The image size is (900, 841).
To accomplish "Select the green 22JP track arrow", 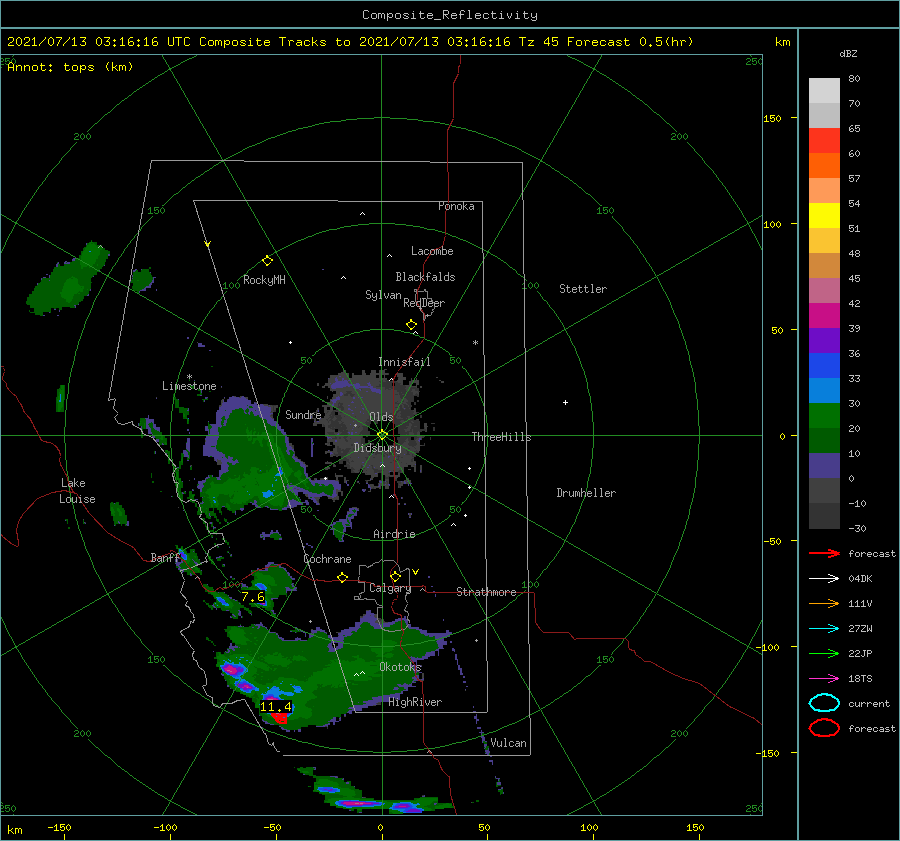I will click(824, 653).
